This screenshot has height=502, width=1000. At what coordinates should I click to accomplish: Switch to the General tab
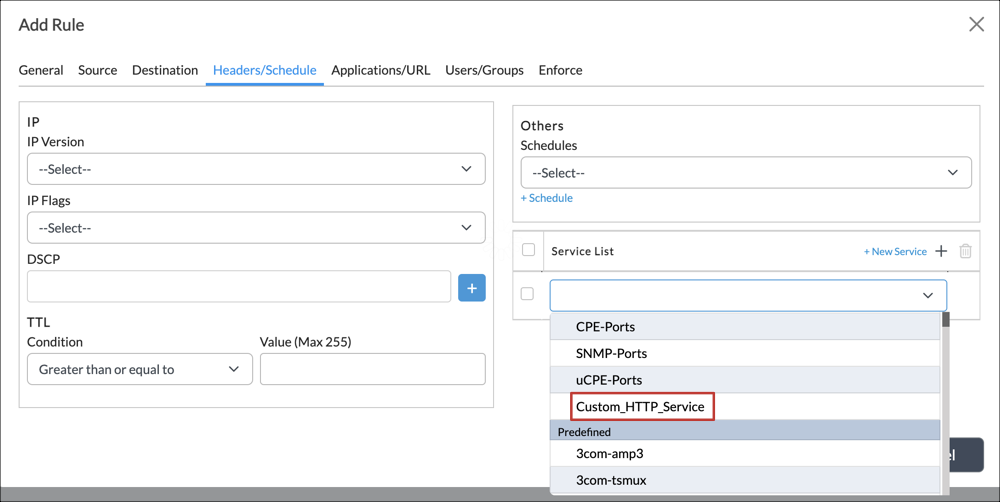pos(41,70)
